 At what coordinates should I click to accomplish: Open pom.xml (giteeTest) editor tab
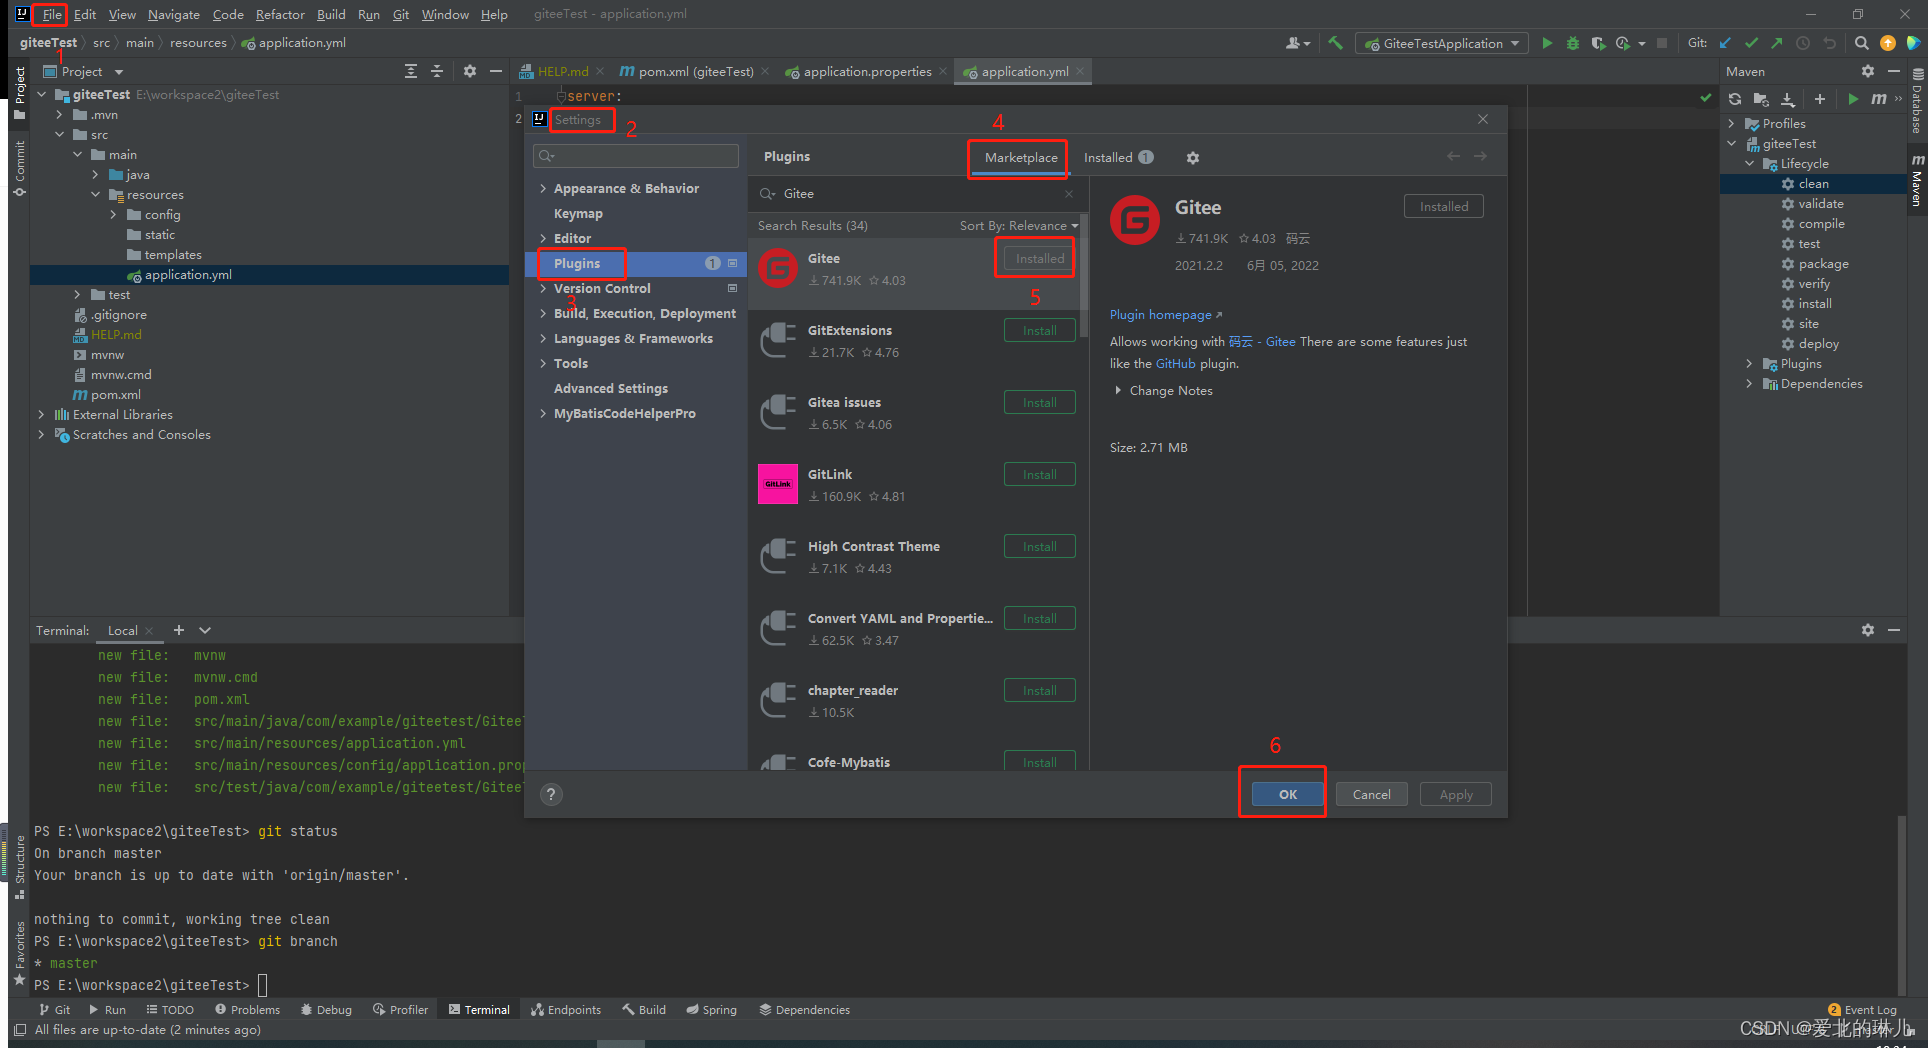696,72
